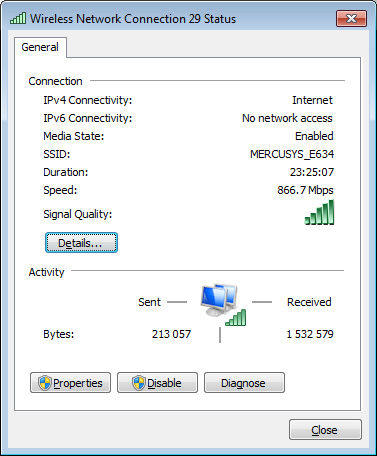
Task: Select the General tab
Action: click(40, 47)
